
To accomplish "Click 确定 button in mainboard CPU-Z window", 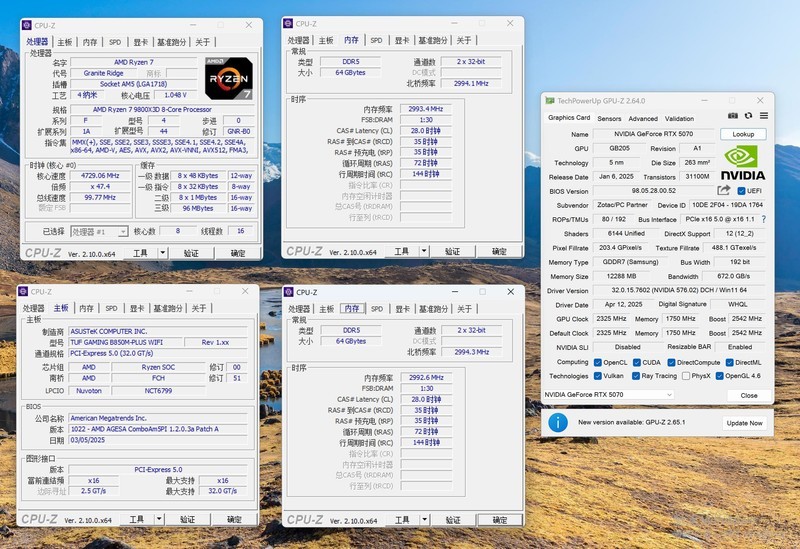I will tap(234, 519).
